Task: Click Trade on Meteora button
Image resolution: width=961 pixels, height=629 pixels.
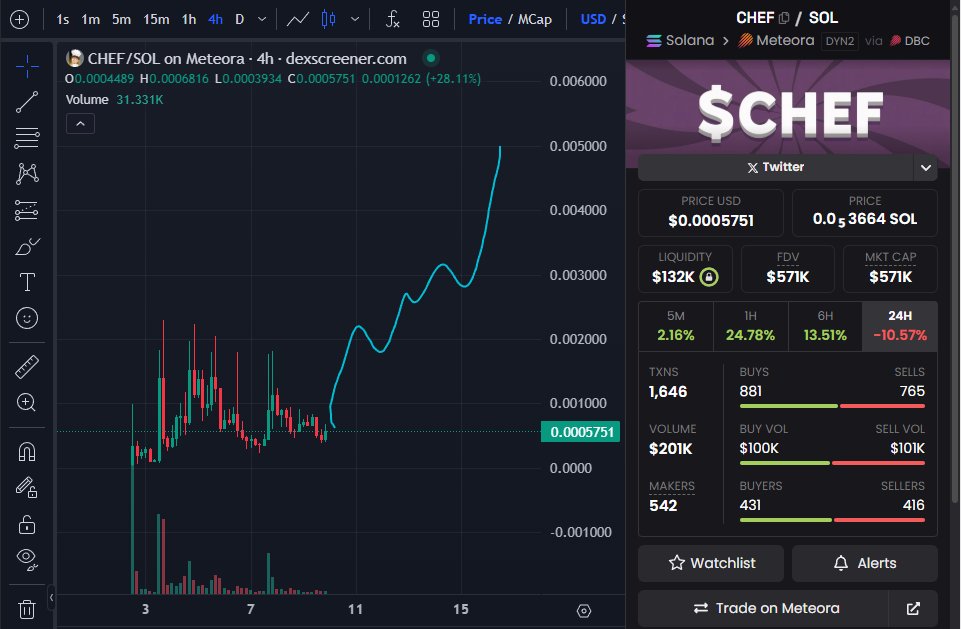Action: [763, 608]
